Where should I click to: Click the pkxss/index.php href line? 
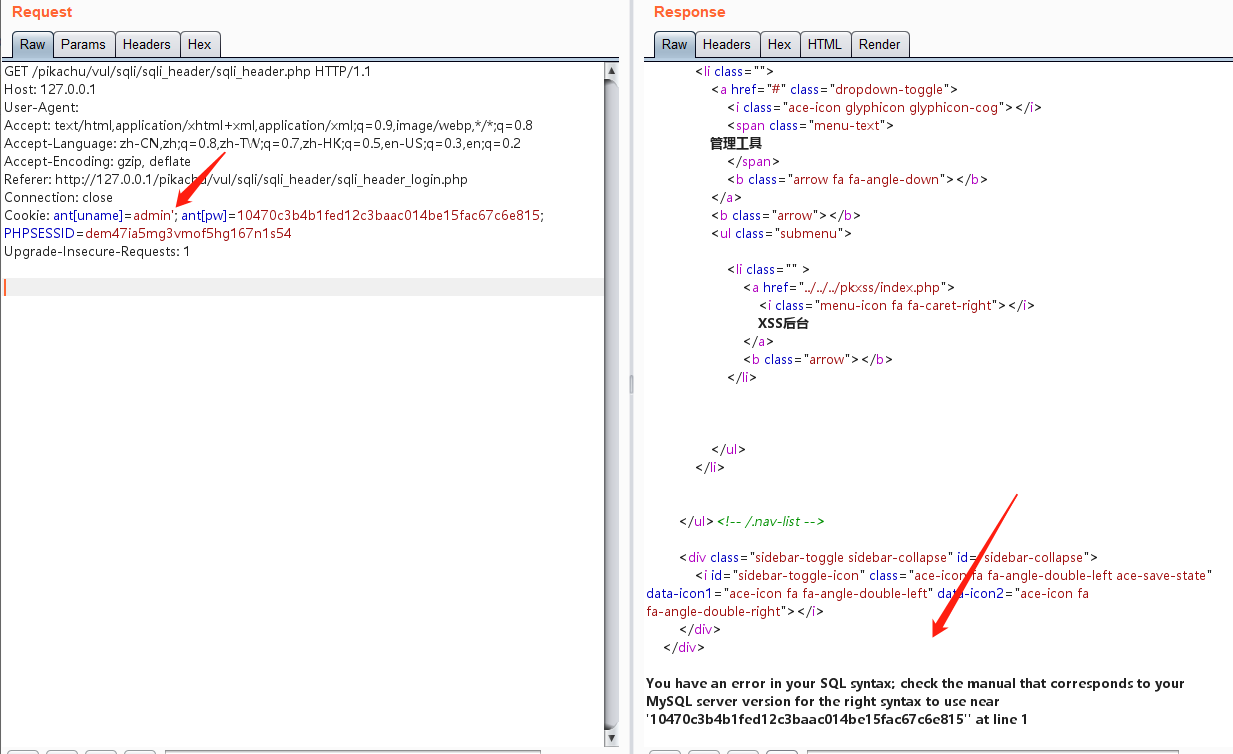point(849,287)
